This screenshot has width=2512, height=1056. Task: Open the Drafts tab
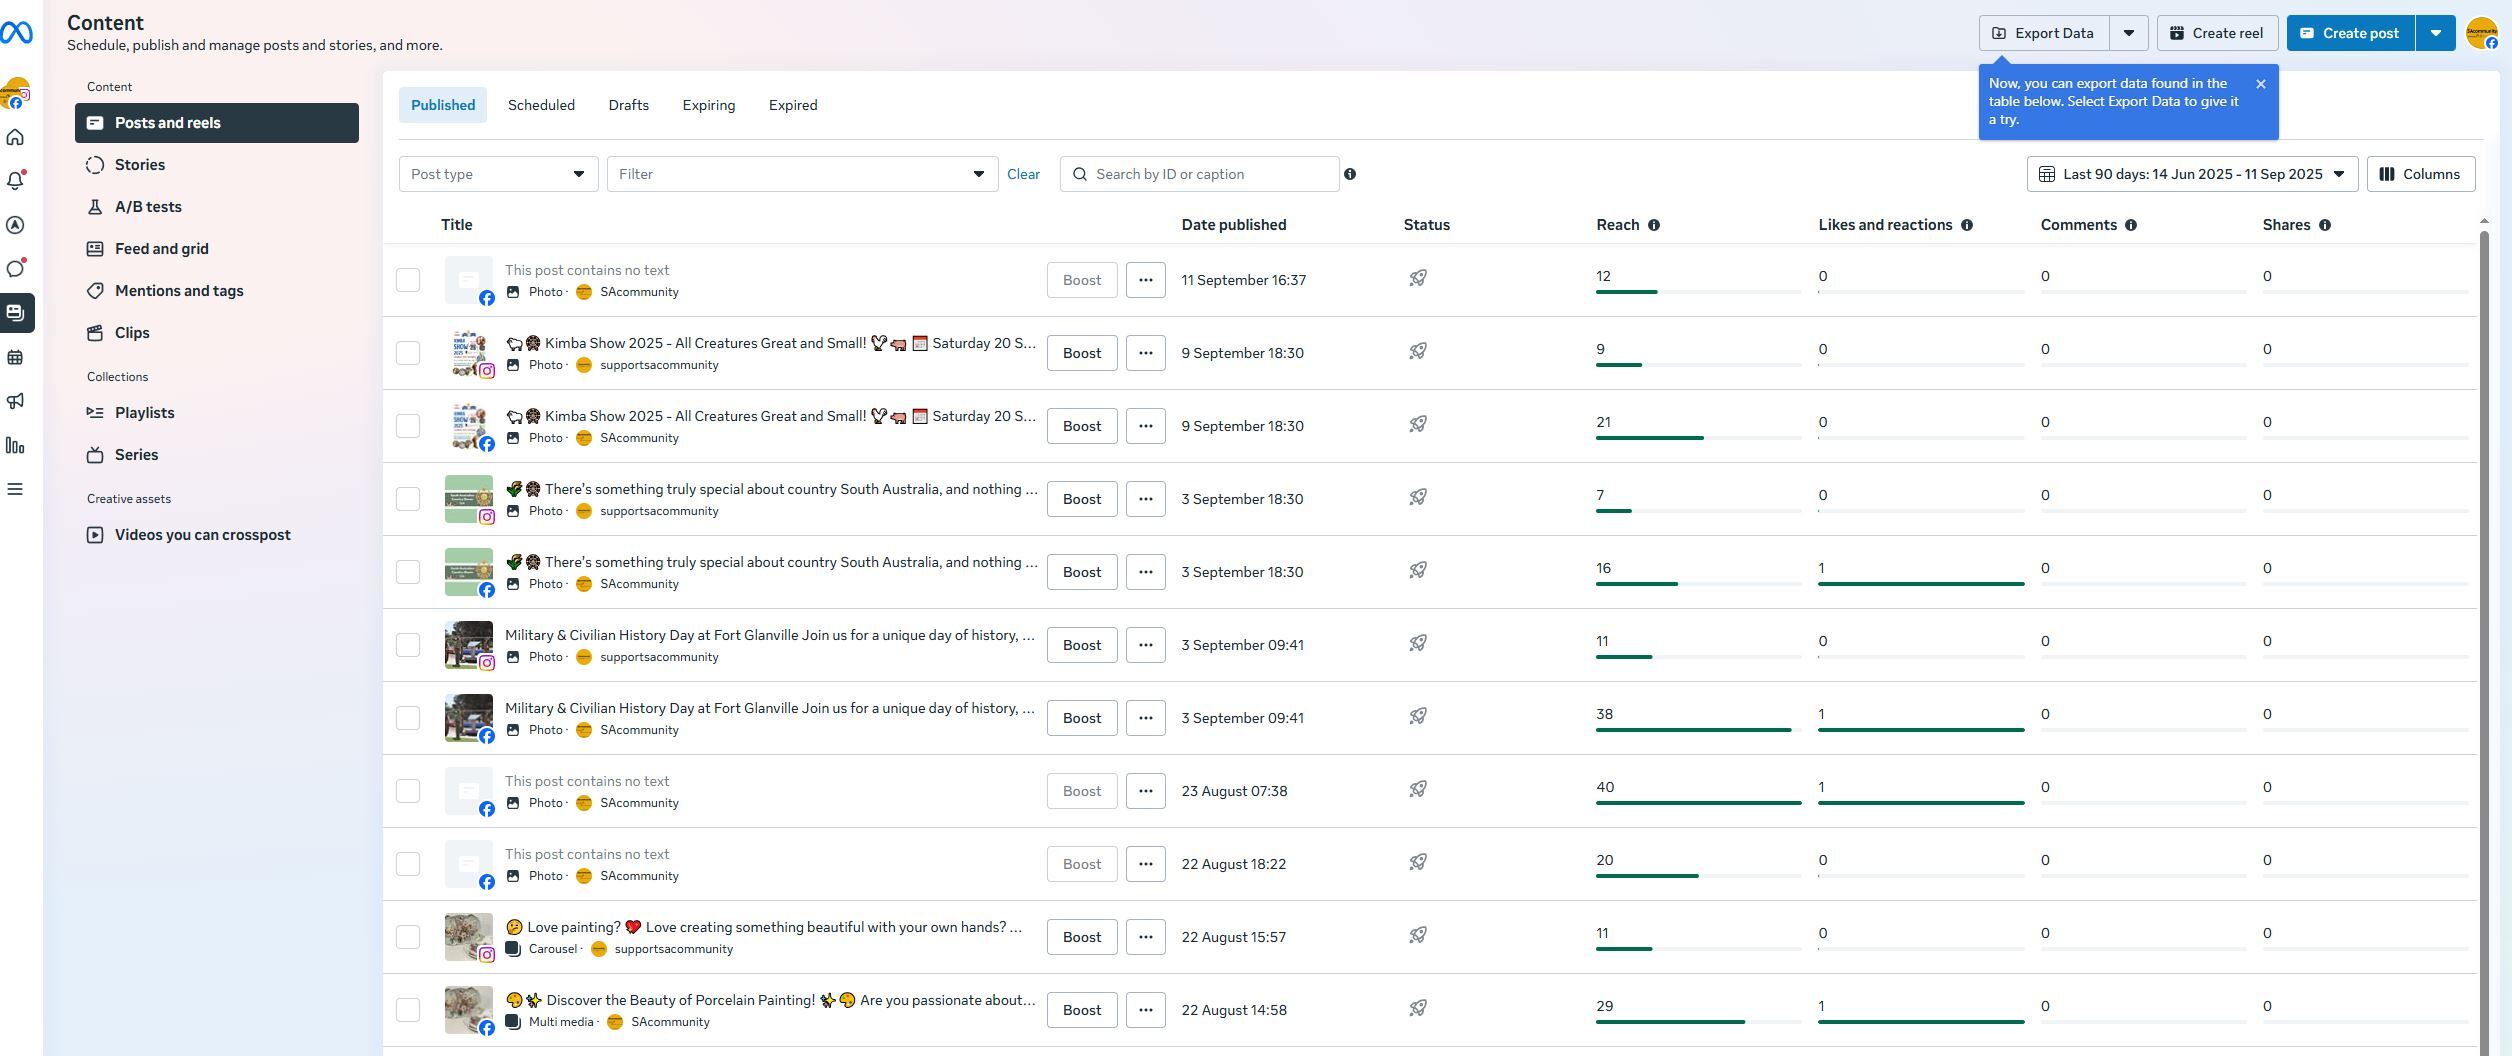point(628,105)
